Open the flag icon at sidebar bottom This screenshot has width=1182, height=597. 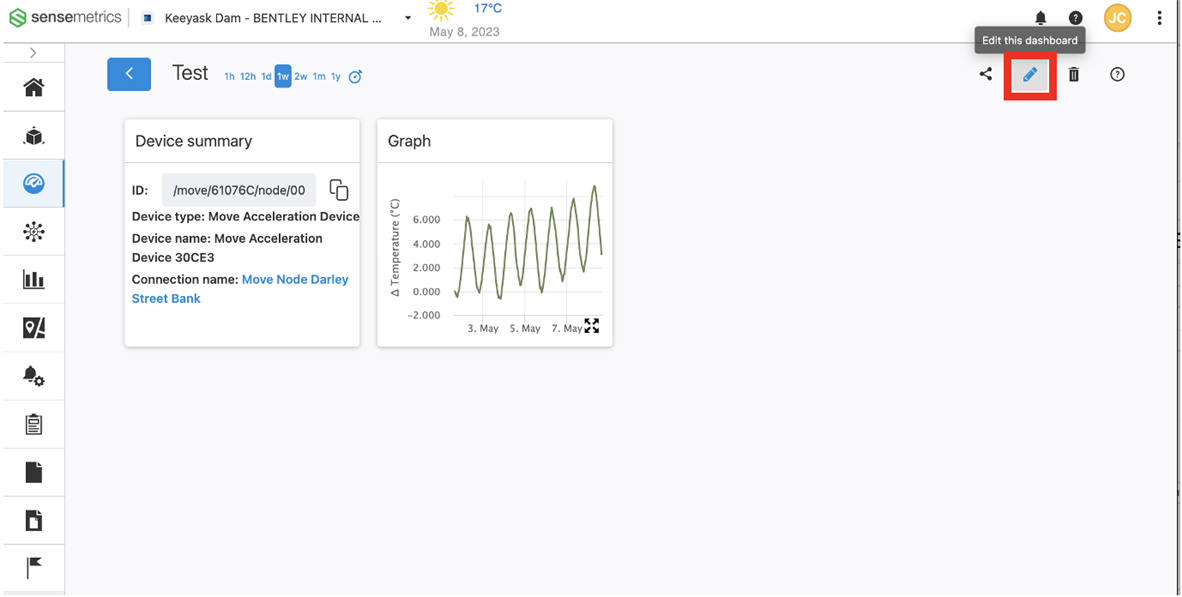33,567
